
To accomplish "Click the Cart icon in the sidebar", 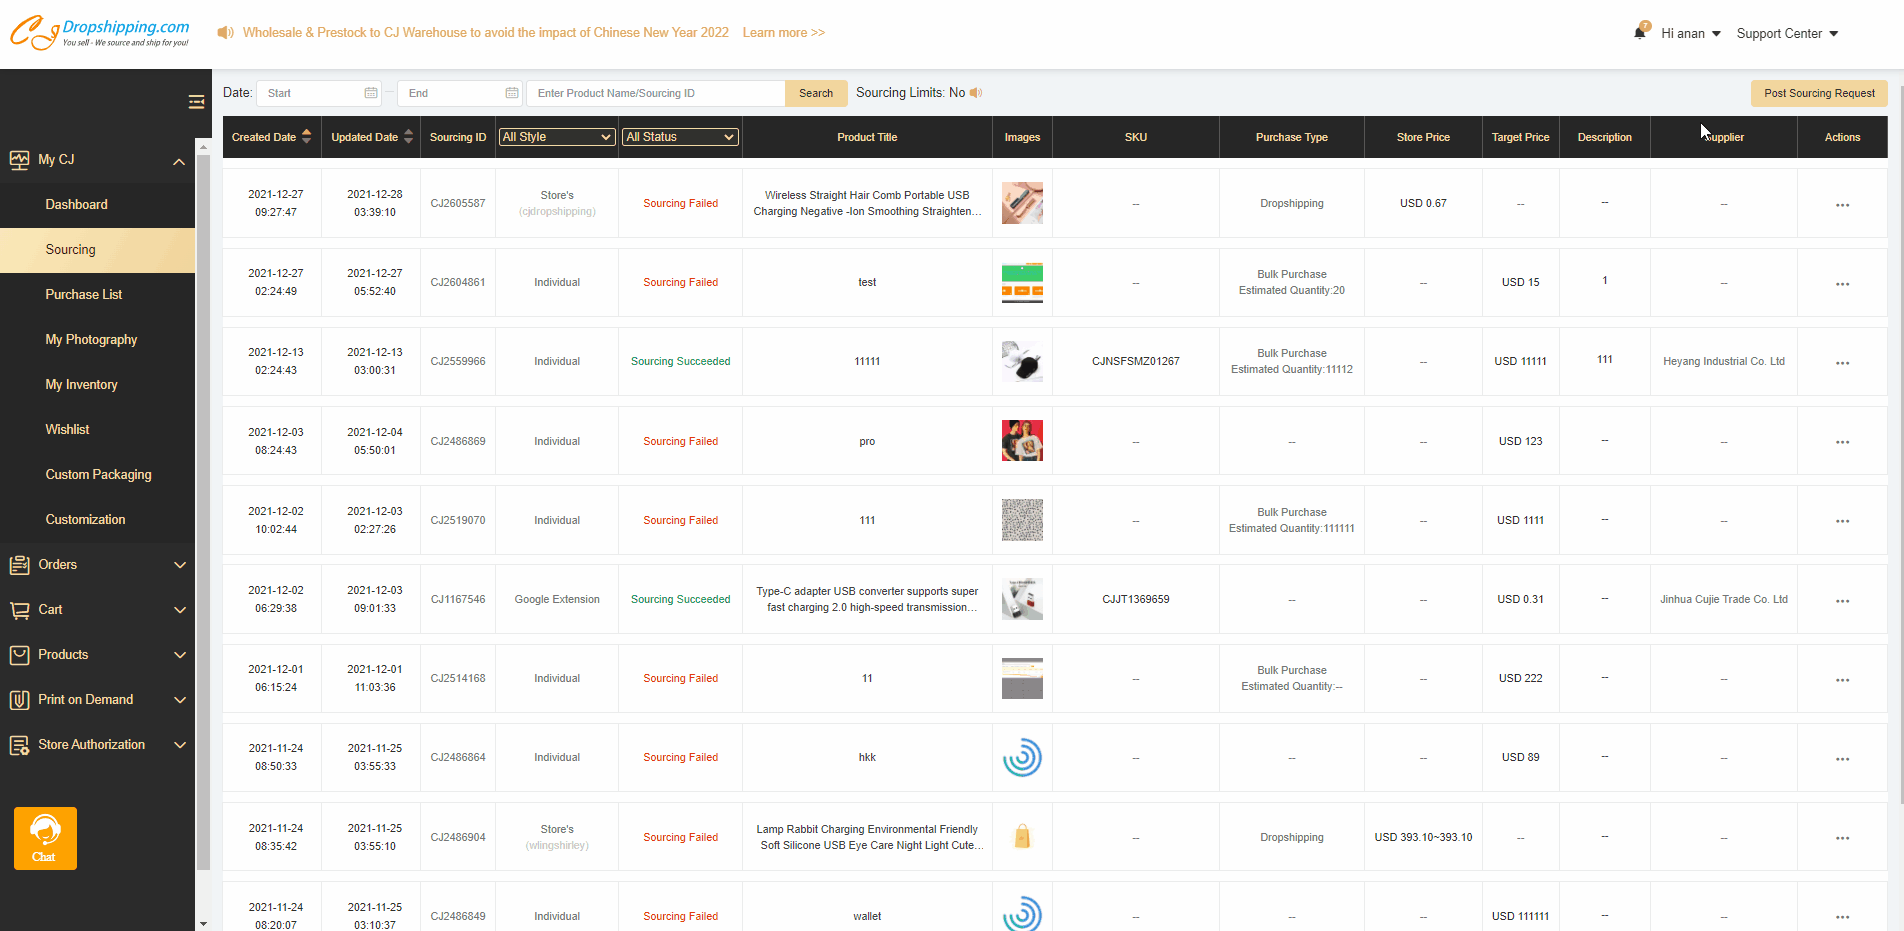I will 20,610.
